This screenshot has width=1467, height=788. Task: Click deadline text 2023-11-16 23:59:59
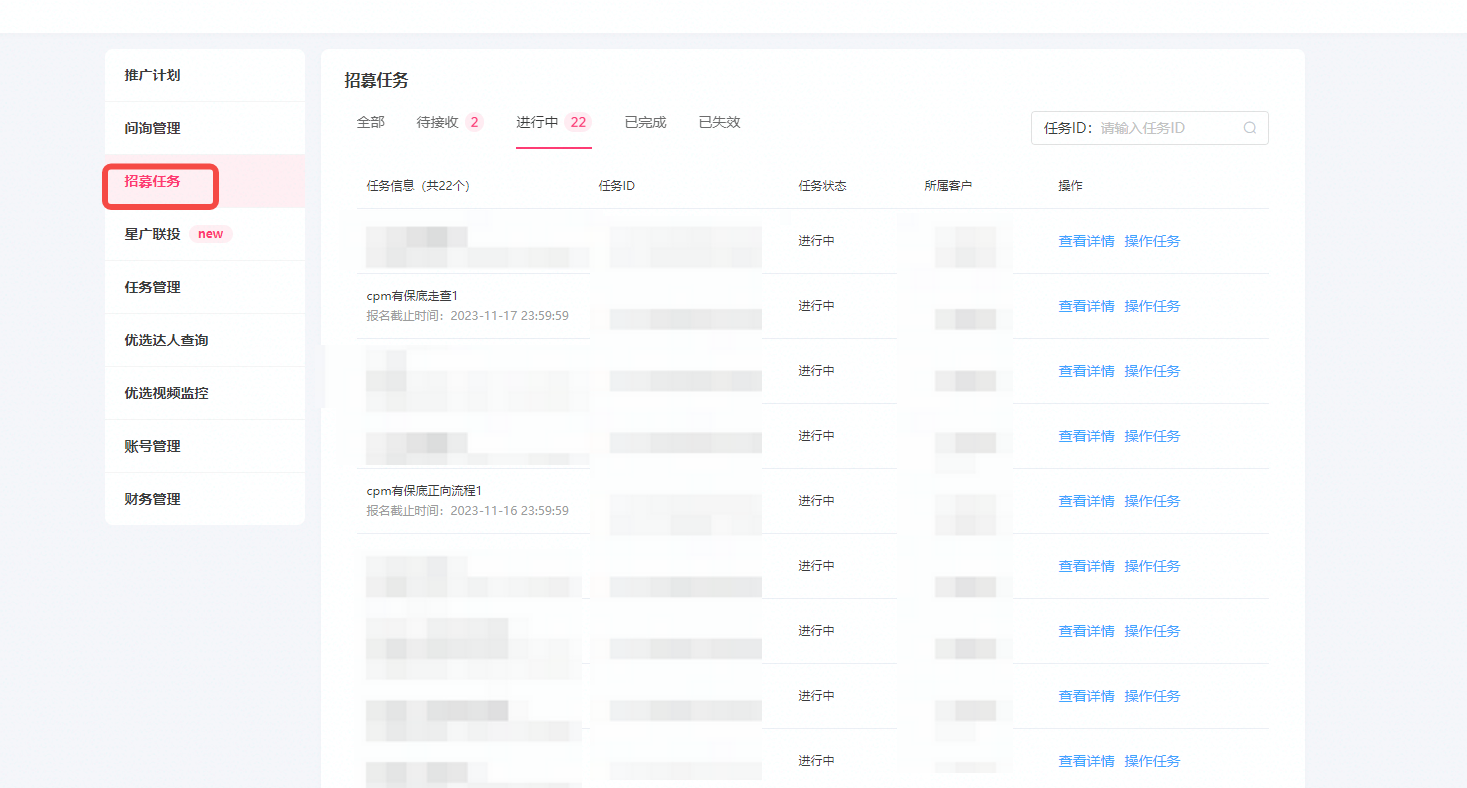(509, 511)
